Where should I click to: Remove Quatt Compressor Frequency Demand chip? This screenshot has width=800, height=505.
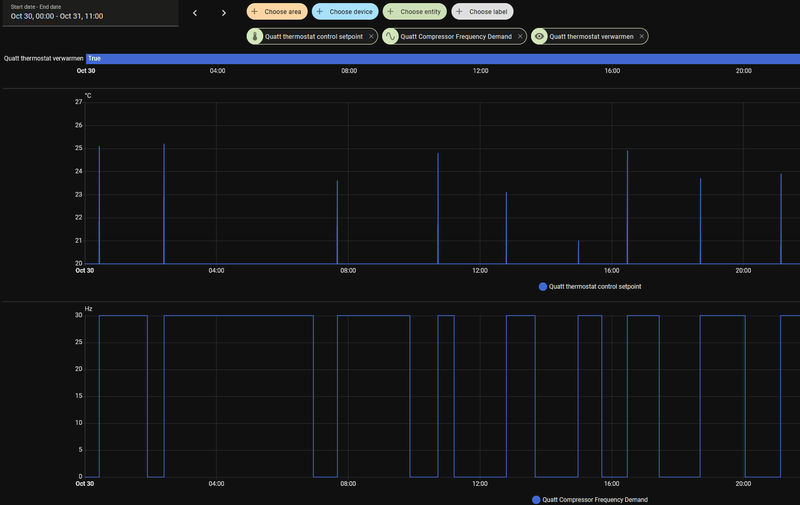[520, 36]
